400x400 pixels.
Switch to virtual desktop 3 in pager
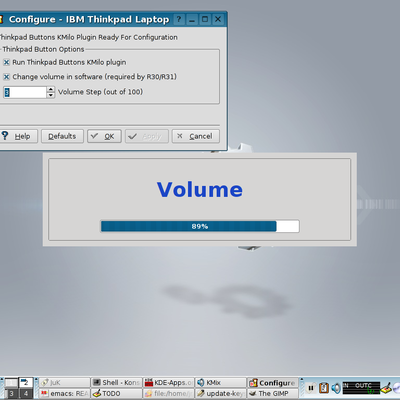tap(11, 394)
